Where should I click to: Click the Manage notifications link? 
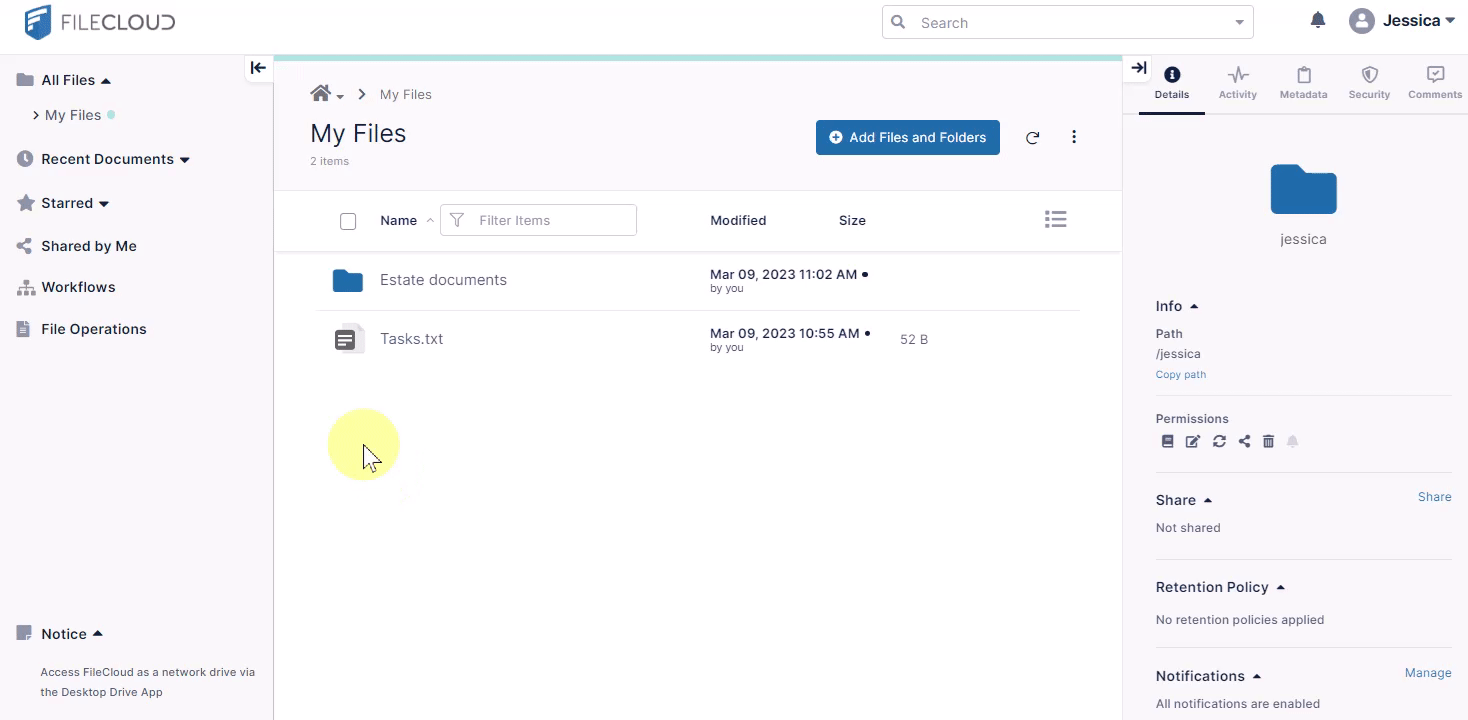[x=1427, y=673]
